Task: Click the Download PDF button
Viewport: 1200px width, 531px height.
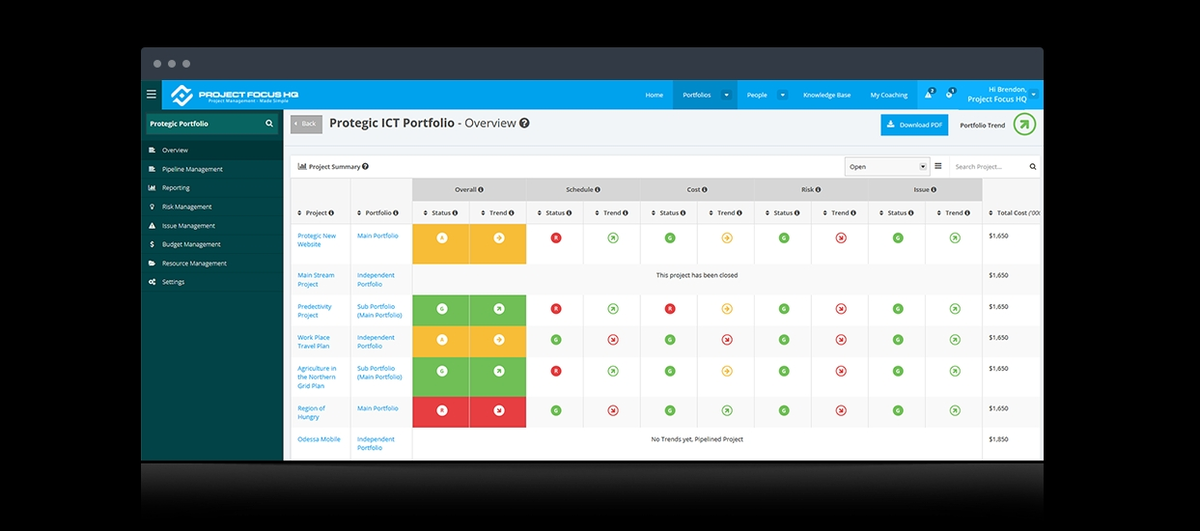Action: coord(914,125)
